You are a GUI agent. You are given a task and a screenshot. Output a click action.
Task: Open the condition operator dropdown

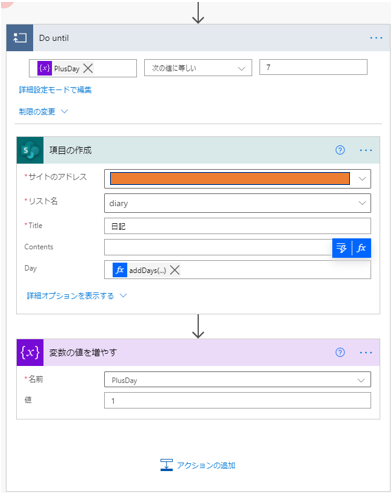click(x=198, y=68)
